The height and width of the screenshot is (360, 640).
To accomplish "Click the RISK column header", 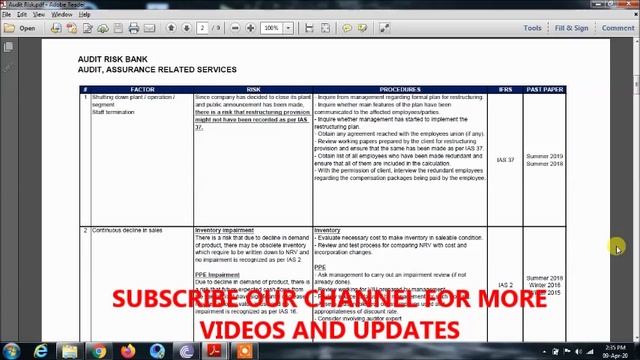I will point(253,89).
